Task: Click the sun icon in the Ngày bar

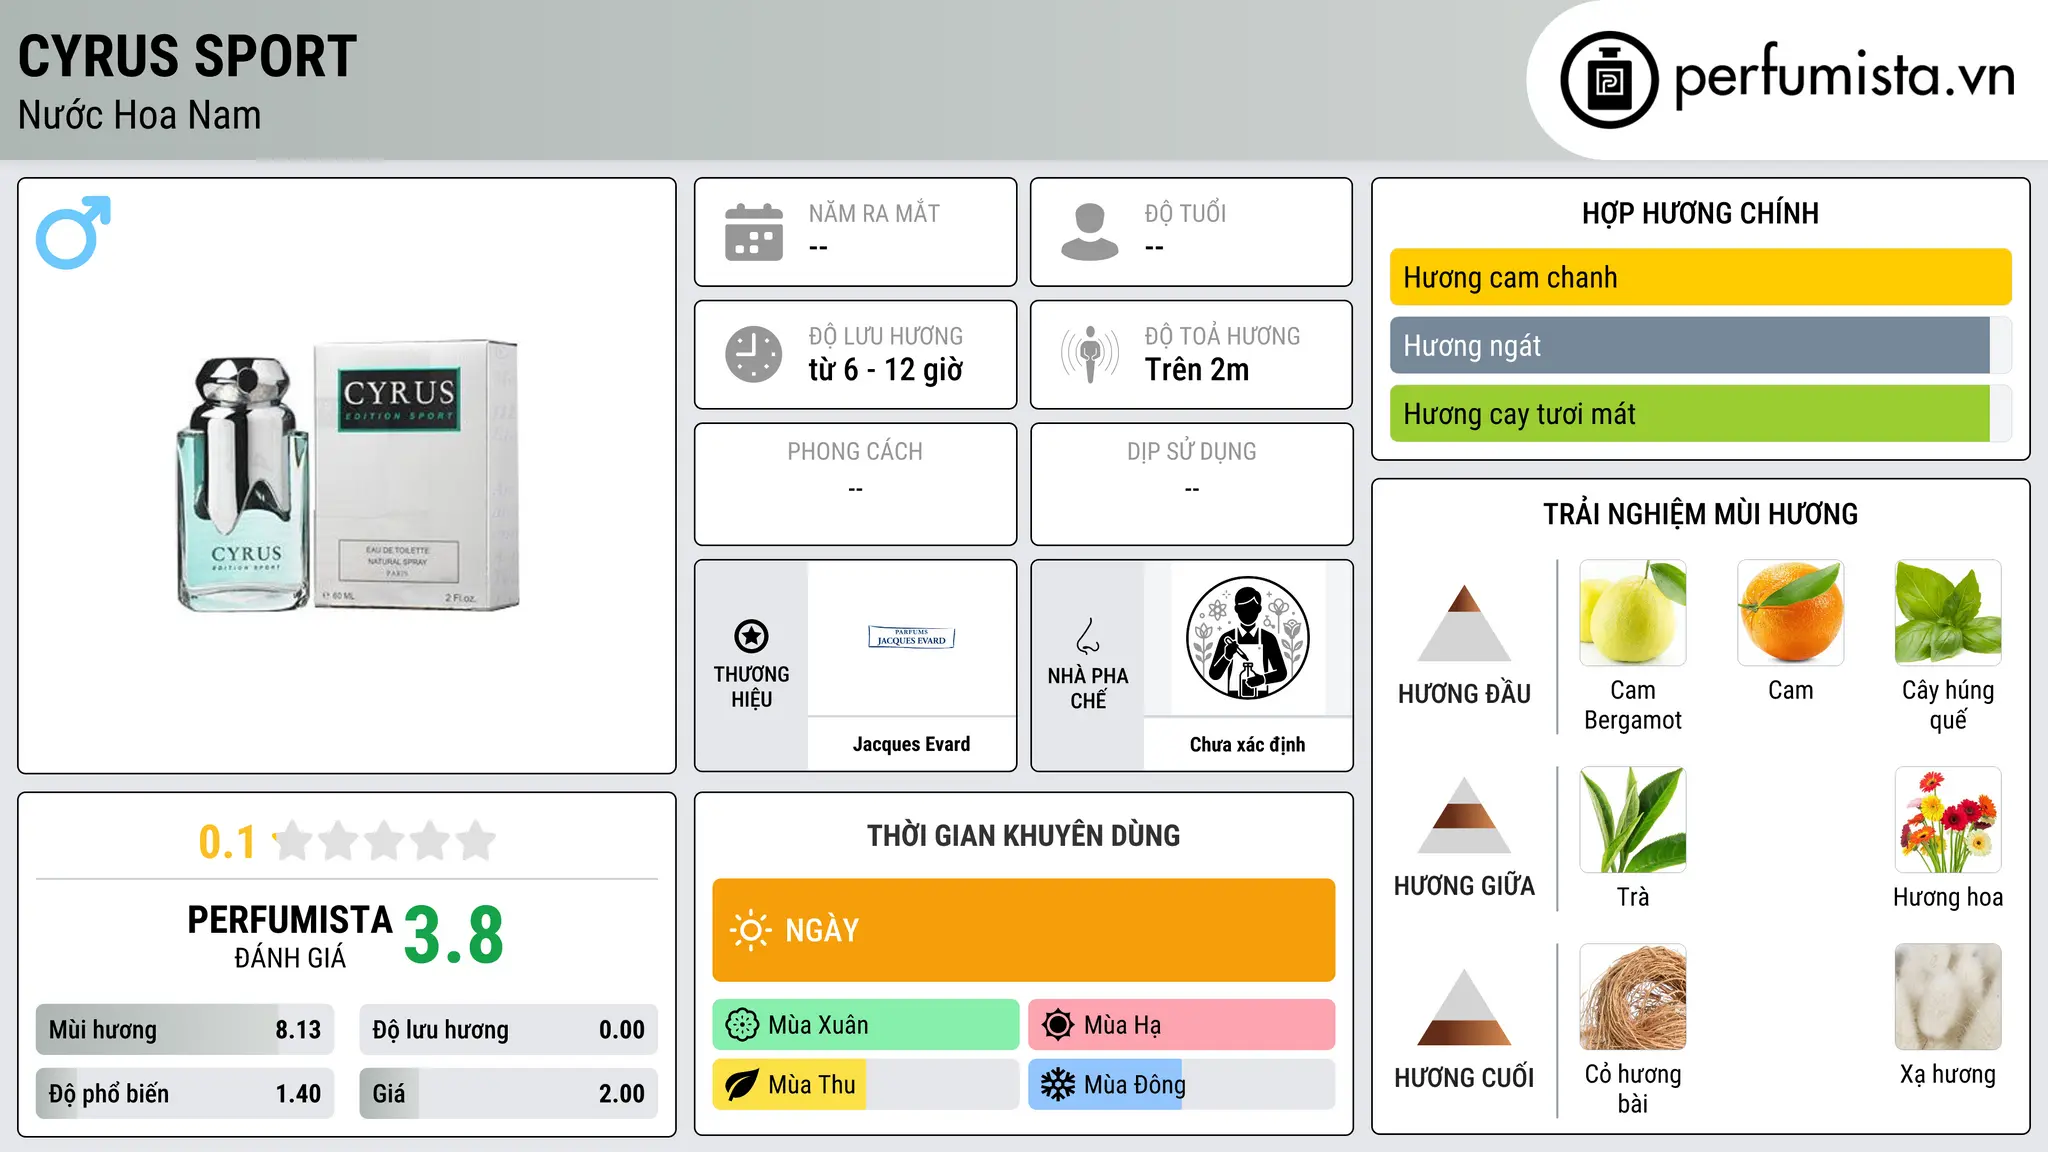Action: click(x=751, y=930)
